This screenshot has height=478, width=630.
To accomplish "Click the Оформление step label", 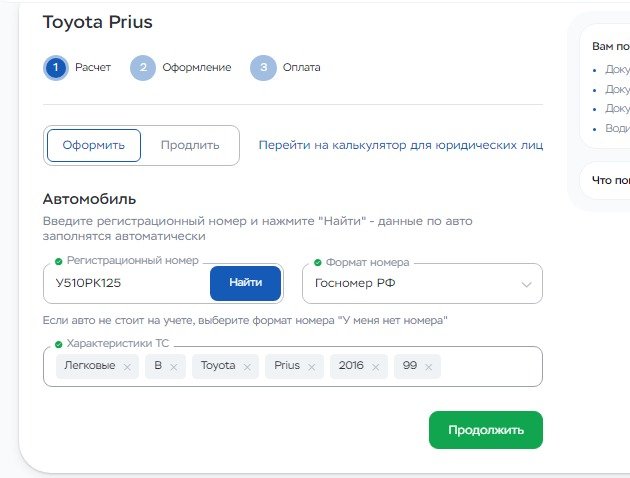I will pos(197,67).
